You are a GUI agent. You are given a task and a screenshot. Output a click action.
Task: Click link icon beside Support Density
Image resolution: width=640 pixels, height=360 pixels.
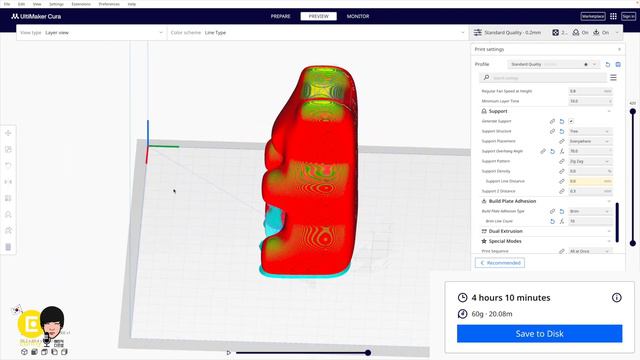pos(562,171)
